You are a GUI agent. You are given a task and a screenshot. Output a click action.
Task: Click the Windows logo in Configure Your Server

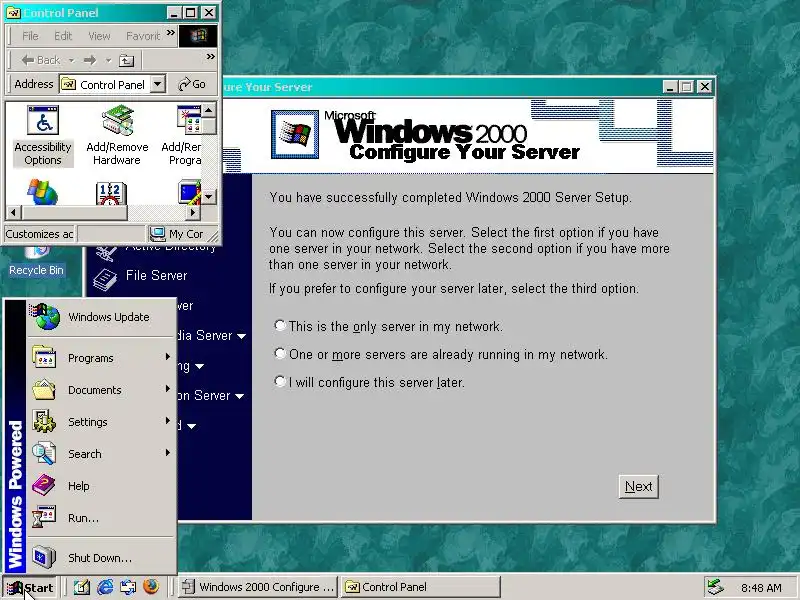[x=295, y=135]
